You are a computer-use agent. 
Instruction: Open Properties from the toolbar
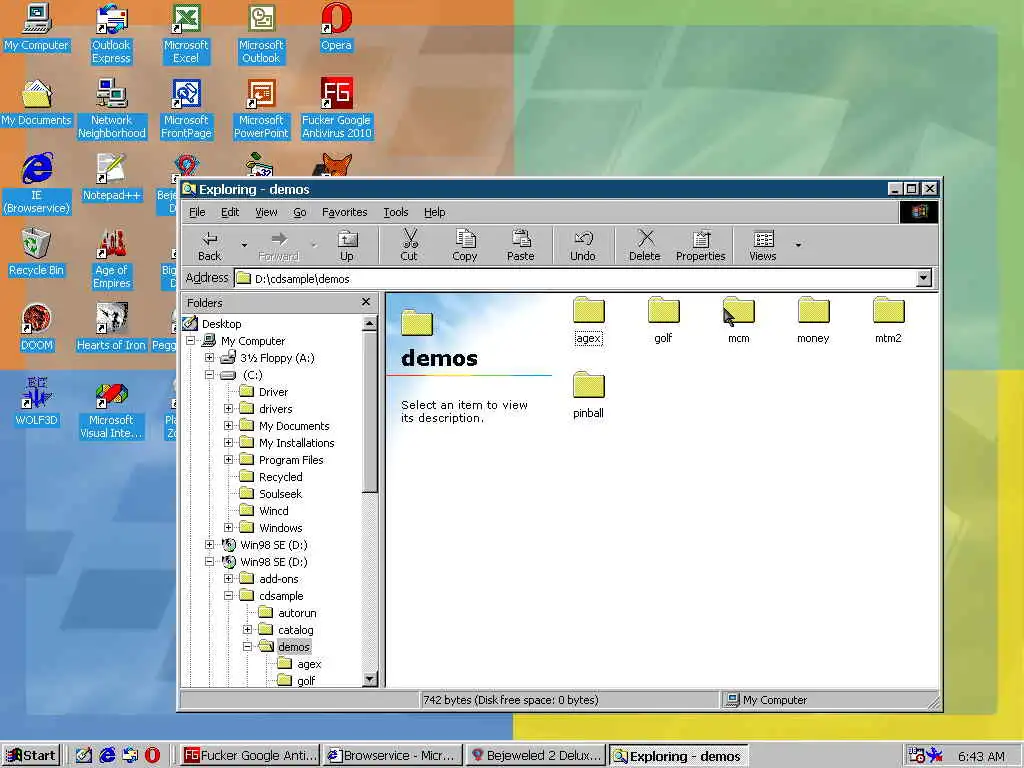[701, 246]
